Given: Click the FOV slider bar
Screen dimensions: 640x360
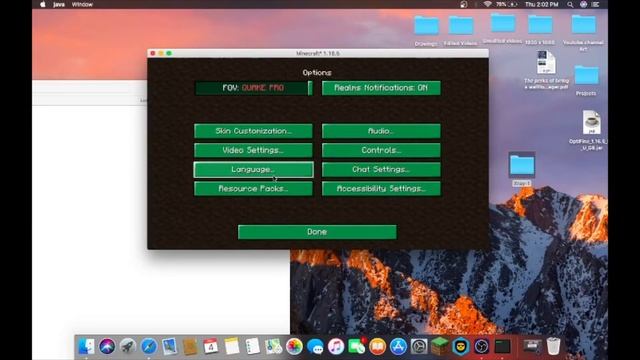Looking at the screenshot, I should point(253,88).
